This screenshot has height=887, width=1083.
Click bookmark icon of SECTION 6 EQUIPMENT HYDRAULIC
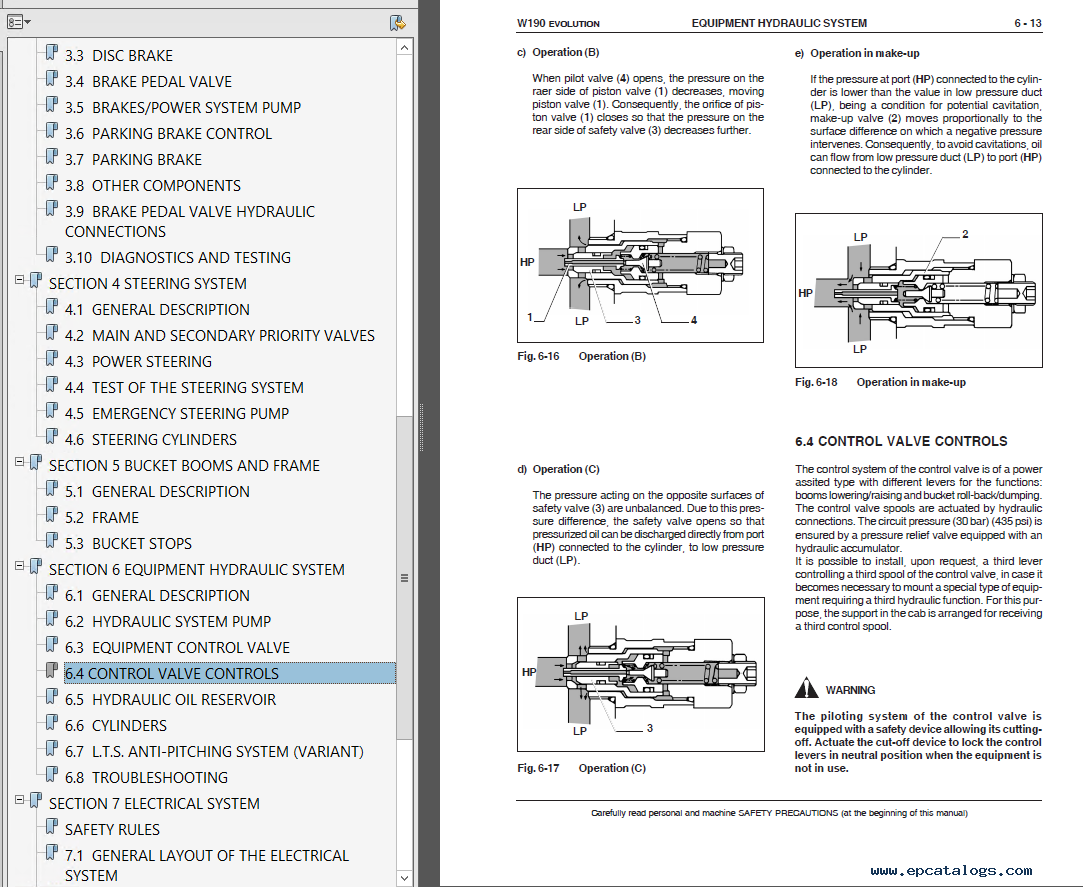pos(36,567)
